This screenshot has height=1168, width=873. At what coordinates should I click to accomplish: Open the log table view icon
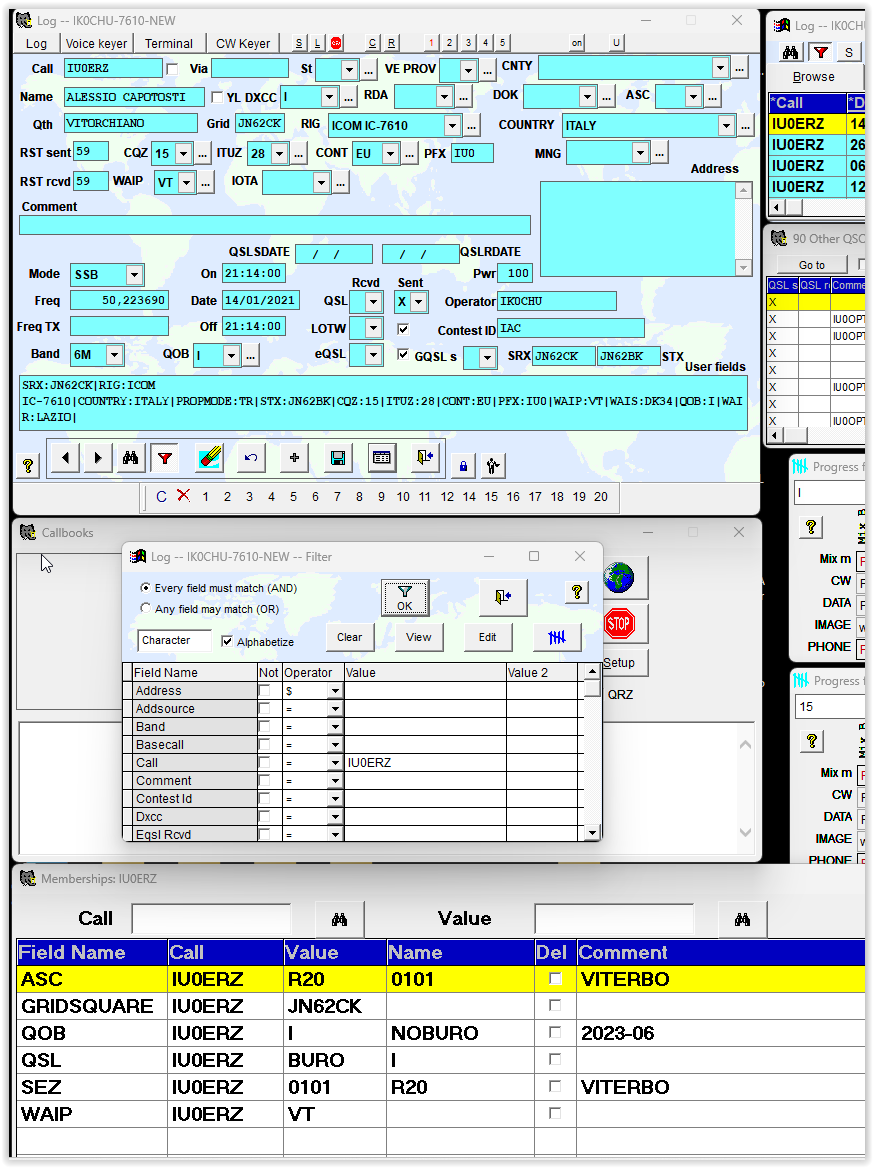pos(381,457)
